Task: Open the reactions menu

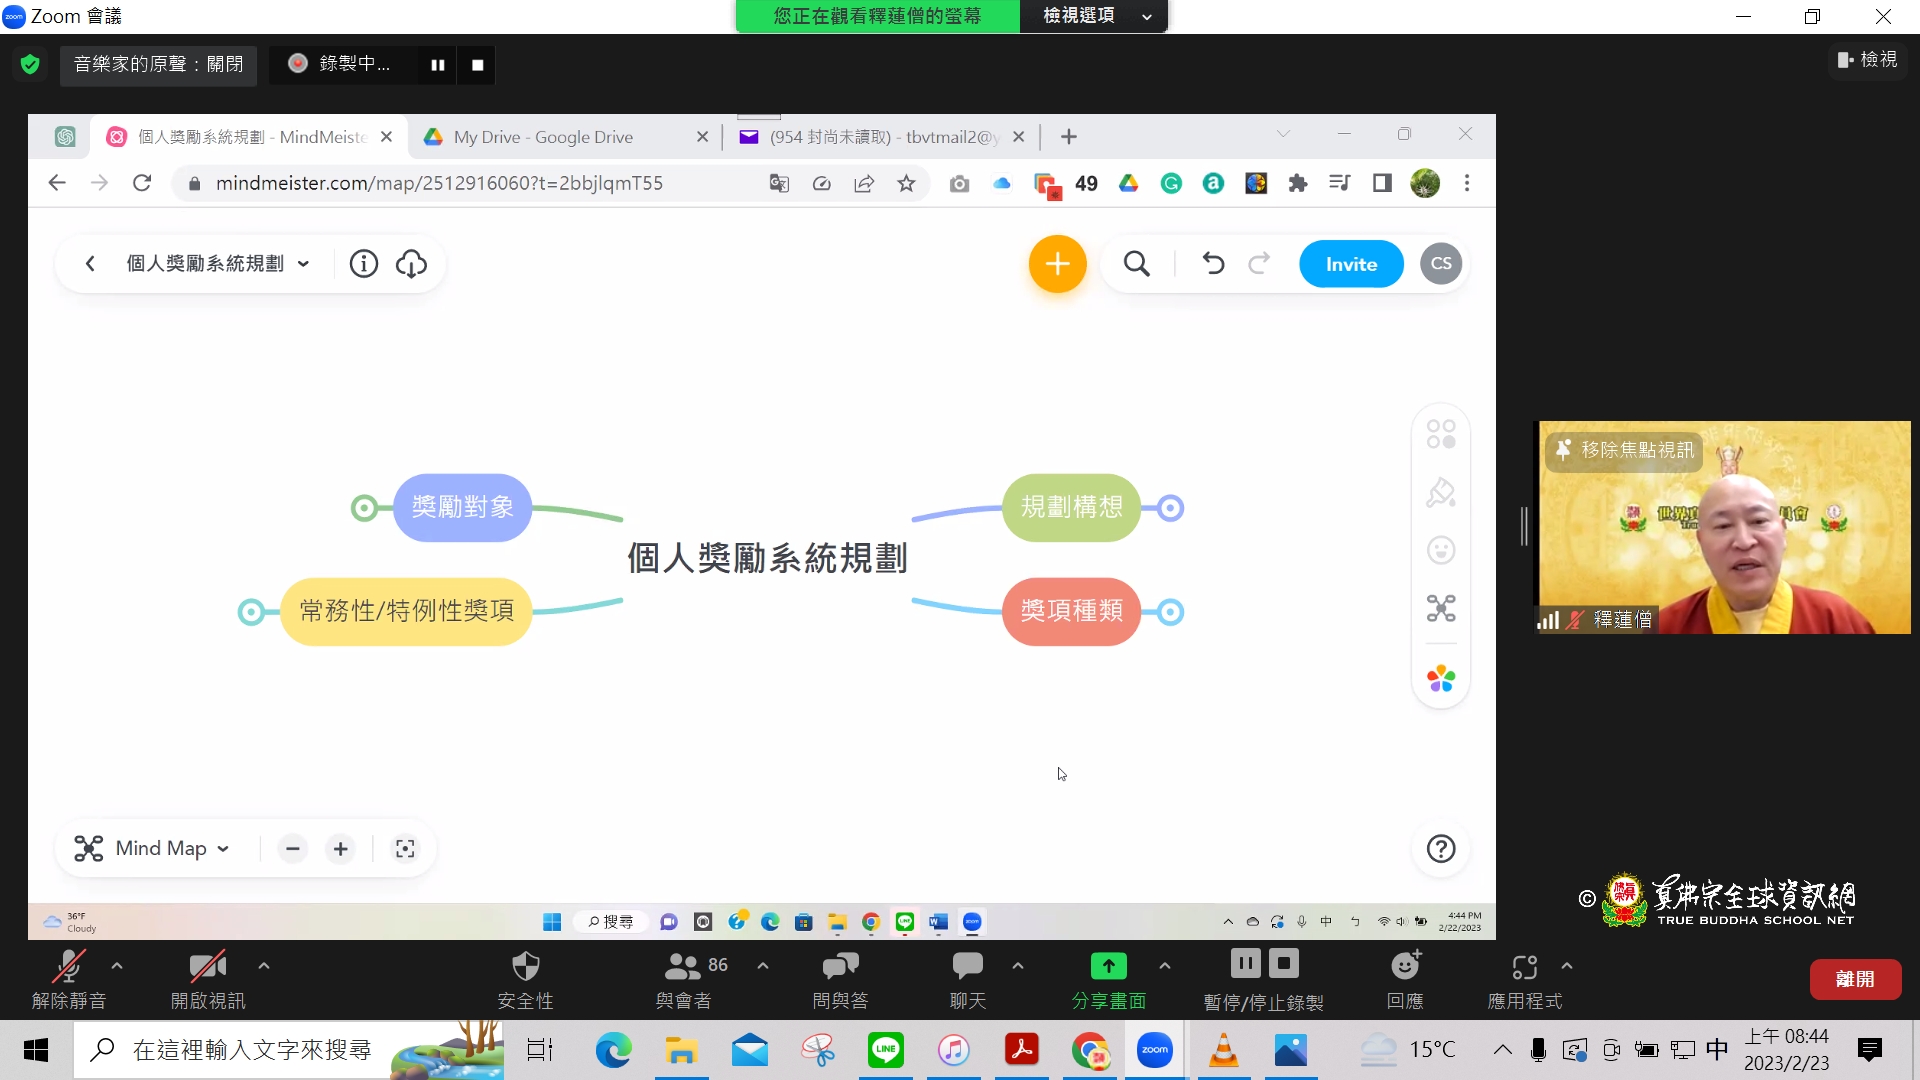Action: (1405, 967)
